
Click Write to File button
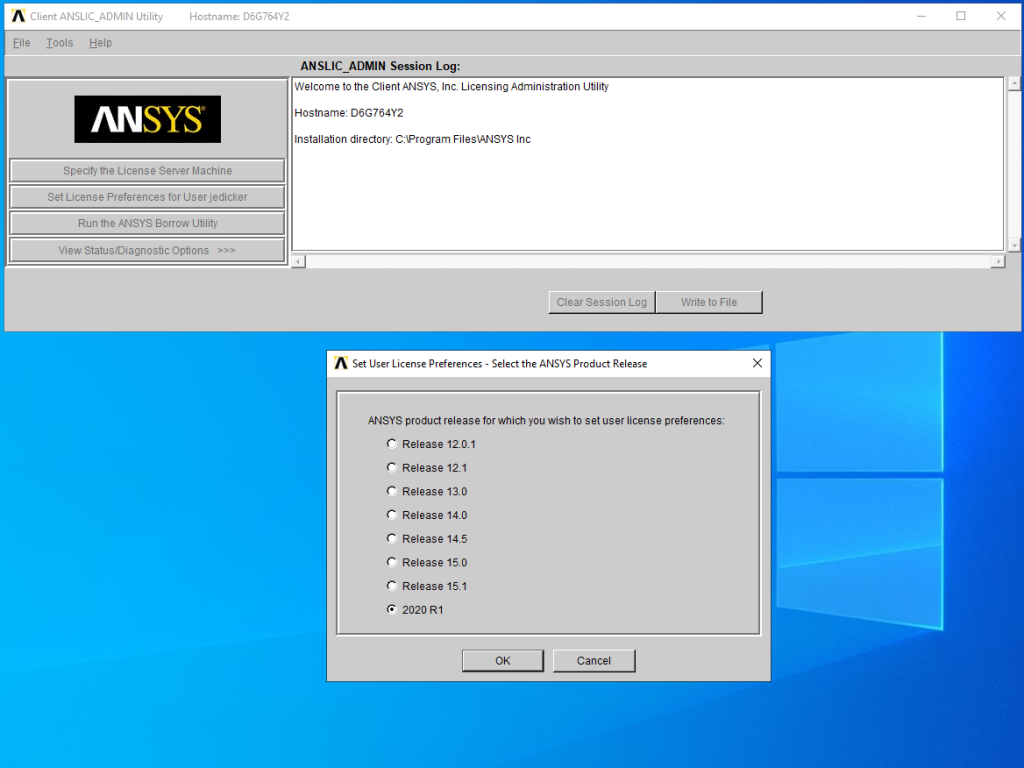709,302
